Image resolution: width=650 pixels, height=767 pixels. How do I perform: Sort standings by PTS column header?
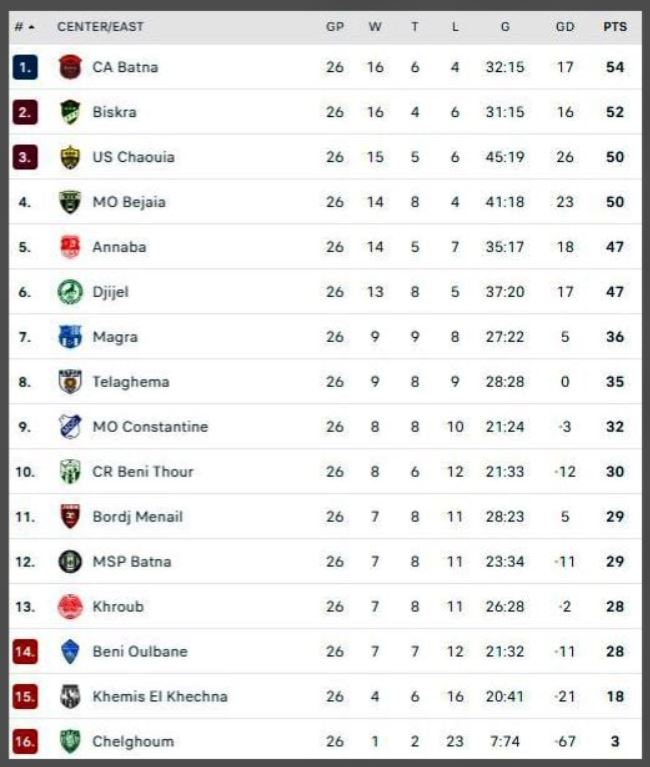coord(614,27)
